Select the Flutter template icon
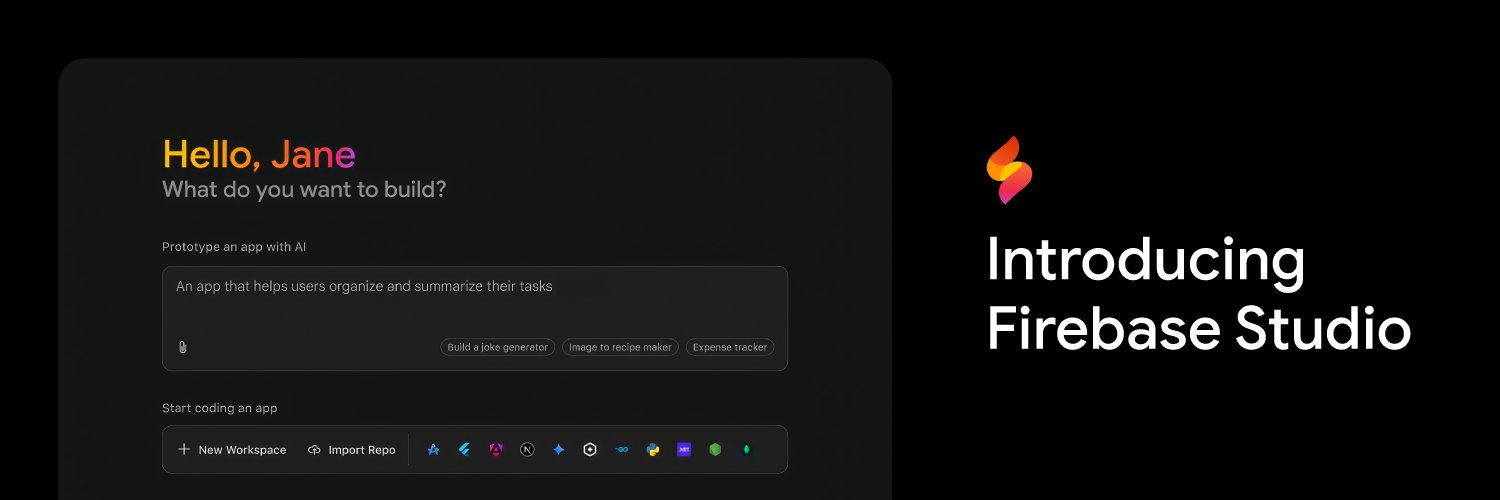The height and width of the screenshot is (500, 1500). (464, 450)
